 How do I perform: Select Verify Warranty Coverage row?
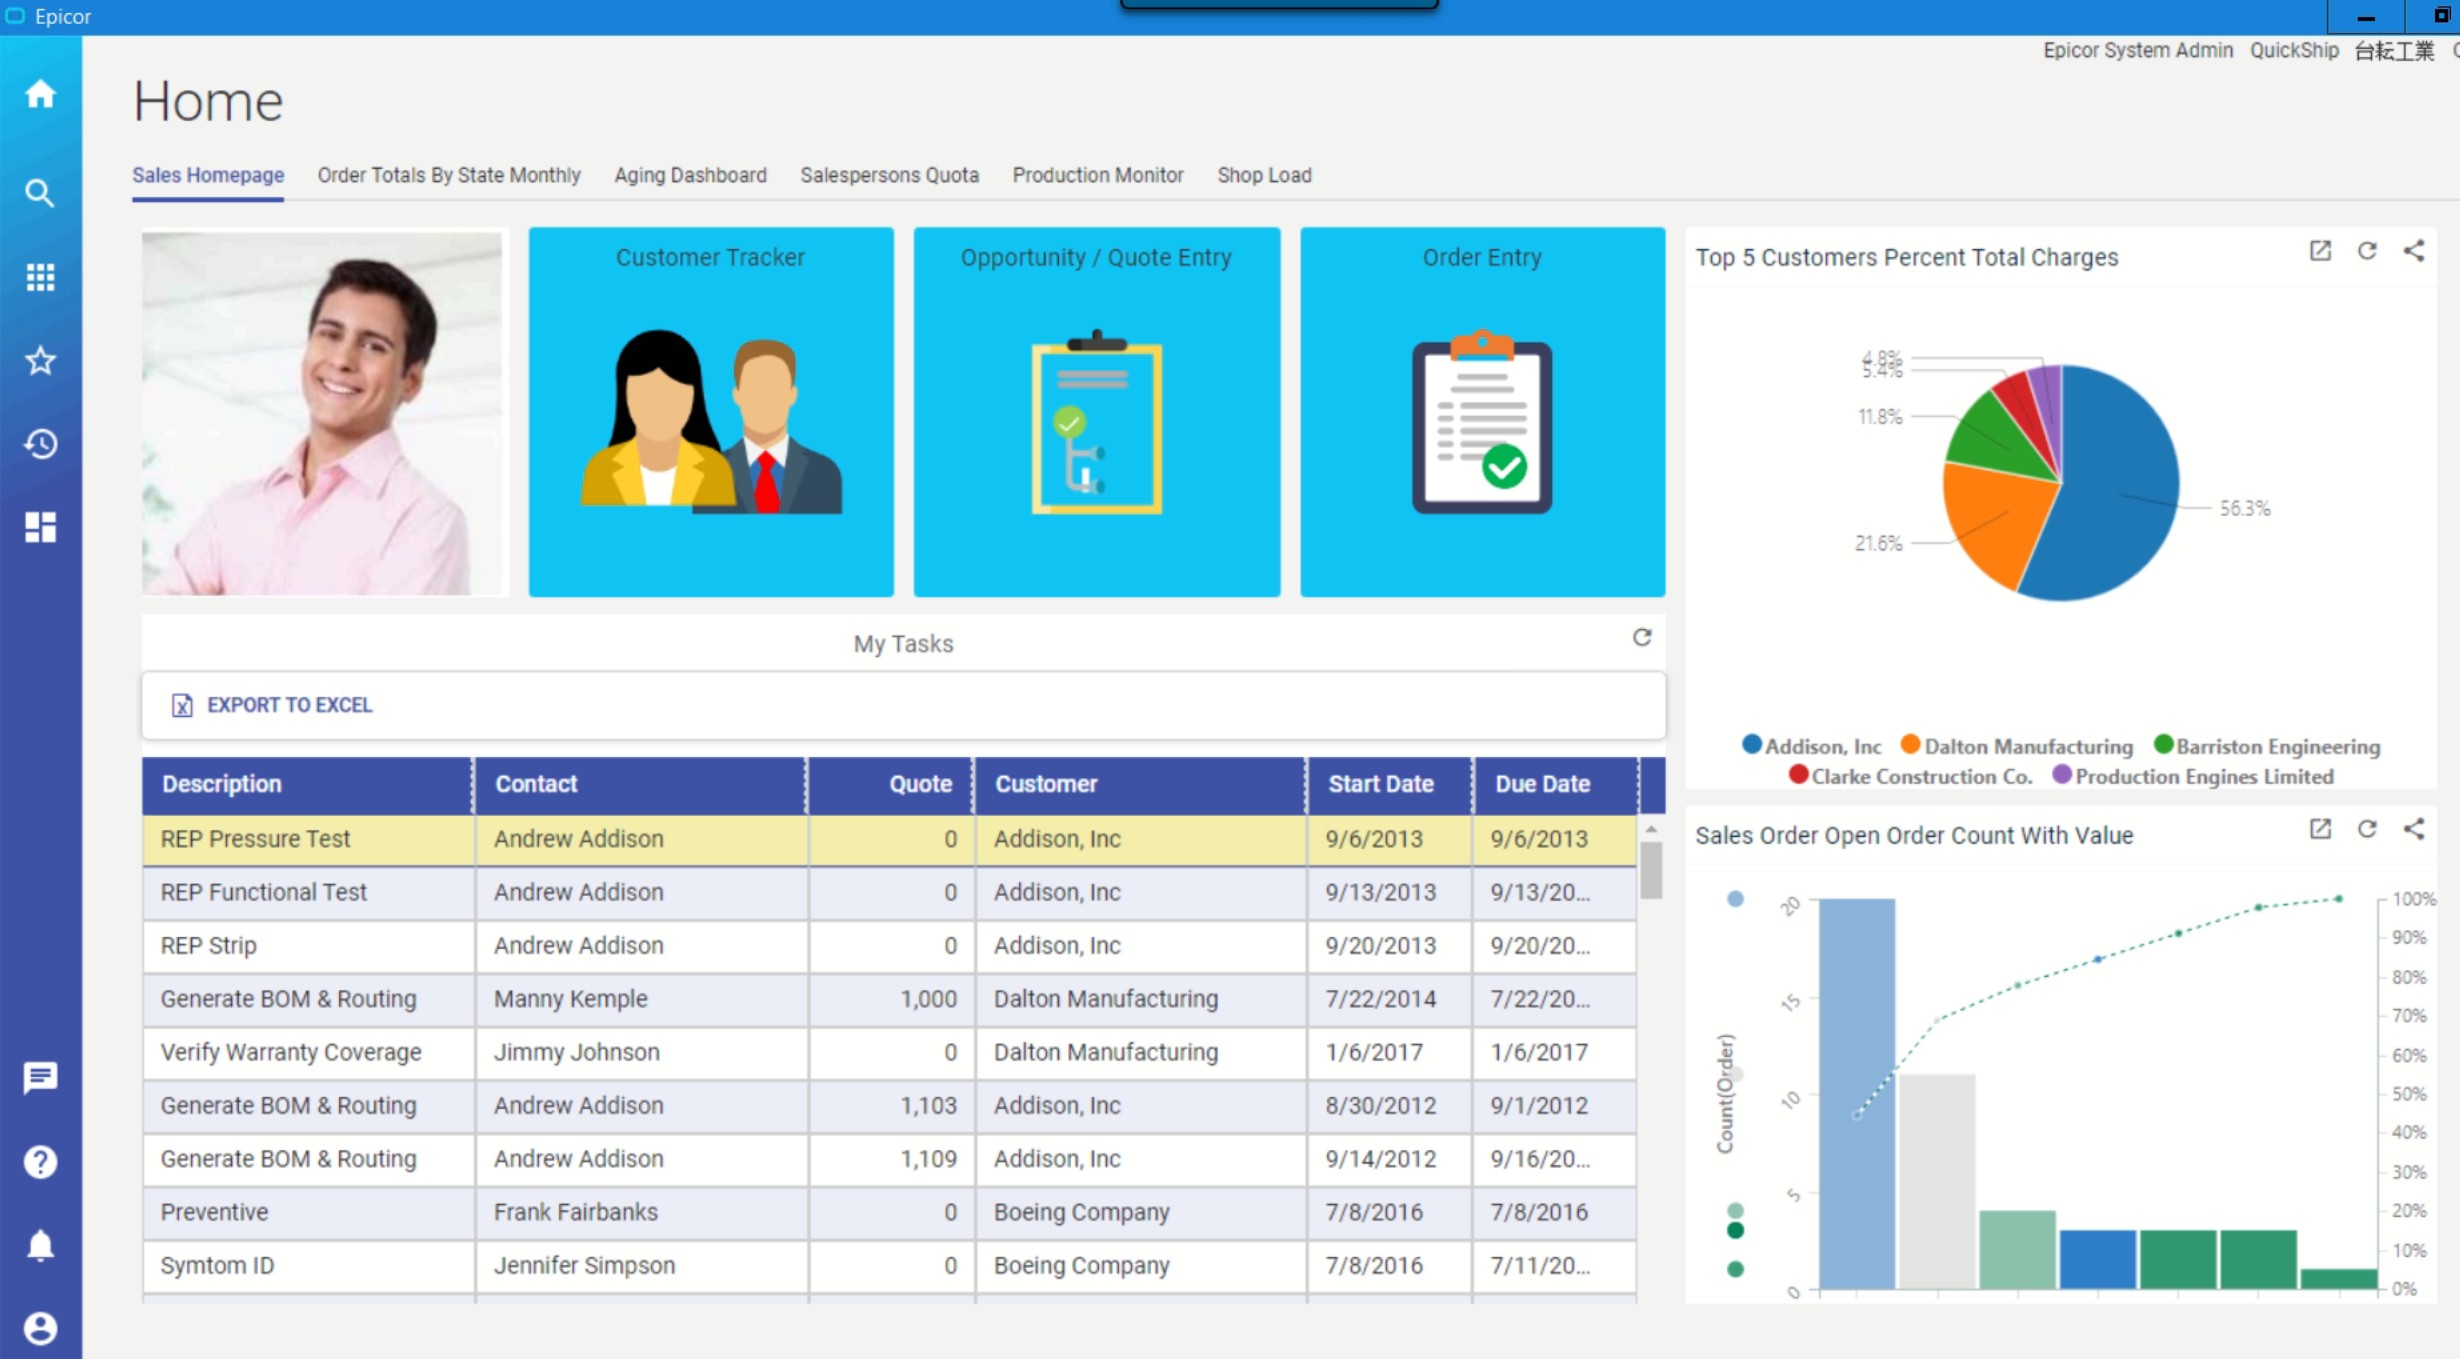click(x=889, y=1052)
